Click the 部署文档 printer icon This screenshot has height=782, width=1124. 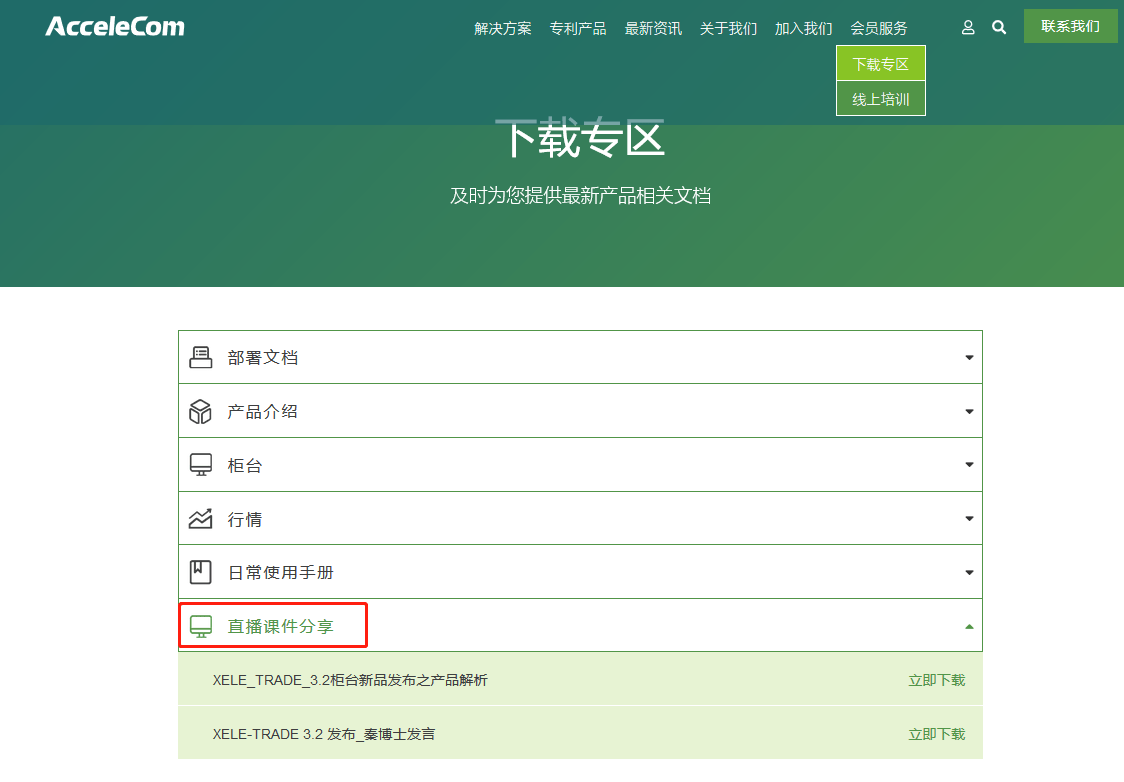pyautogui.click(x=201, y=357)
